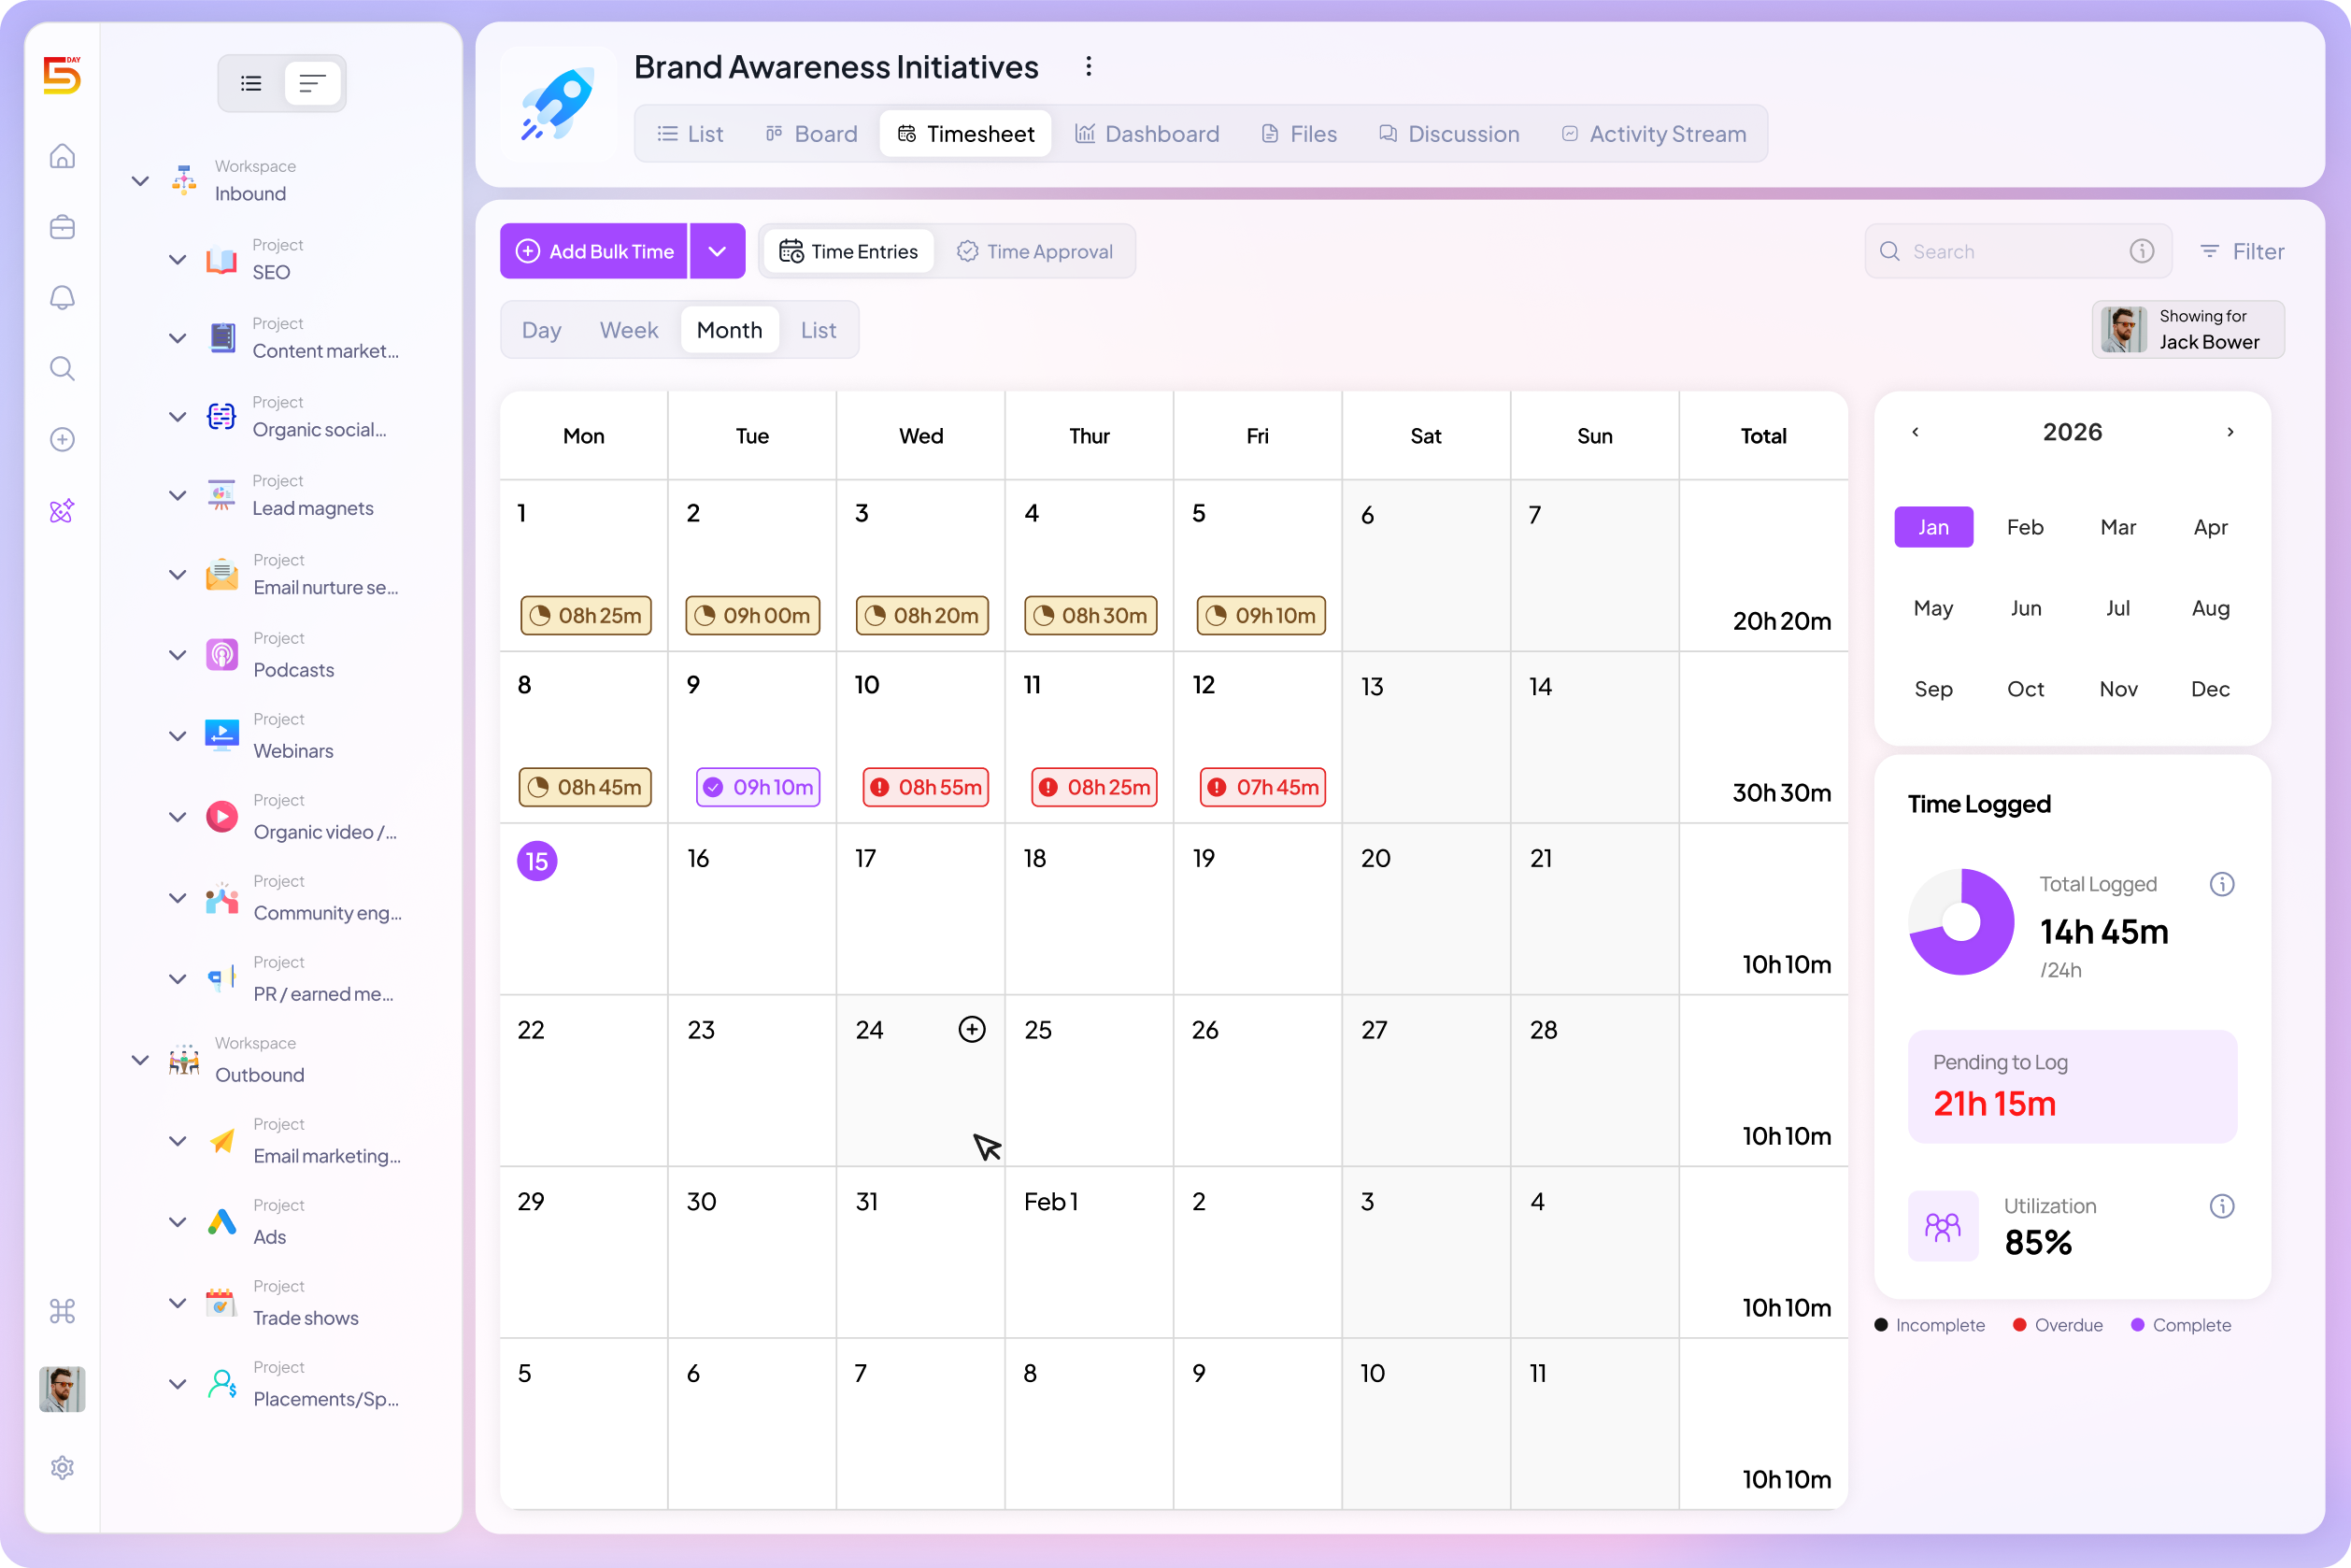
Task: Expand the Placements/Sp project chevron
Action: pos(177,1384)
